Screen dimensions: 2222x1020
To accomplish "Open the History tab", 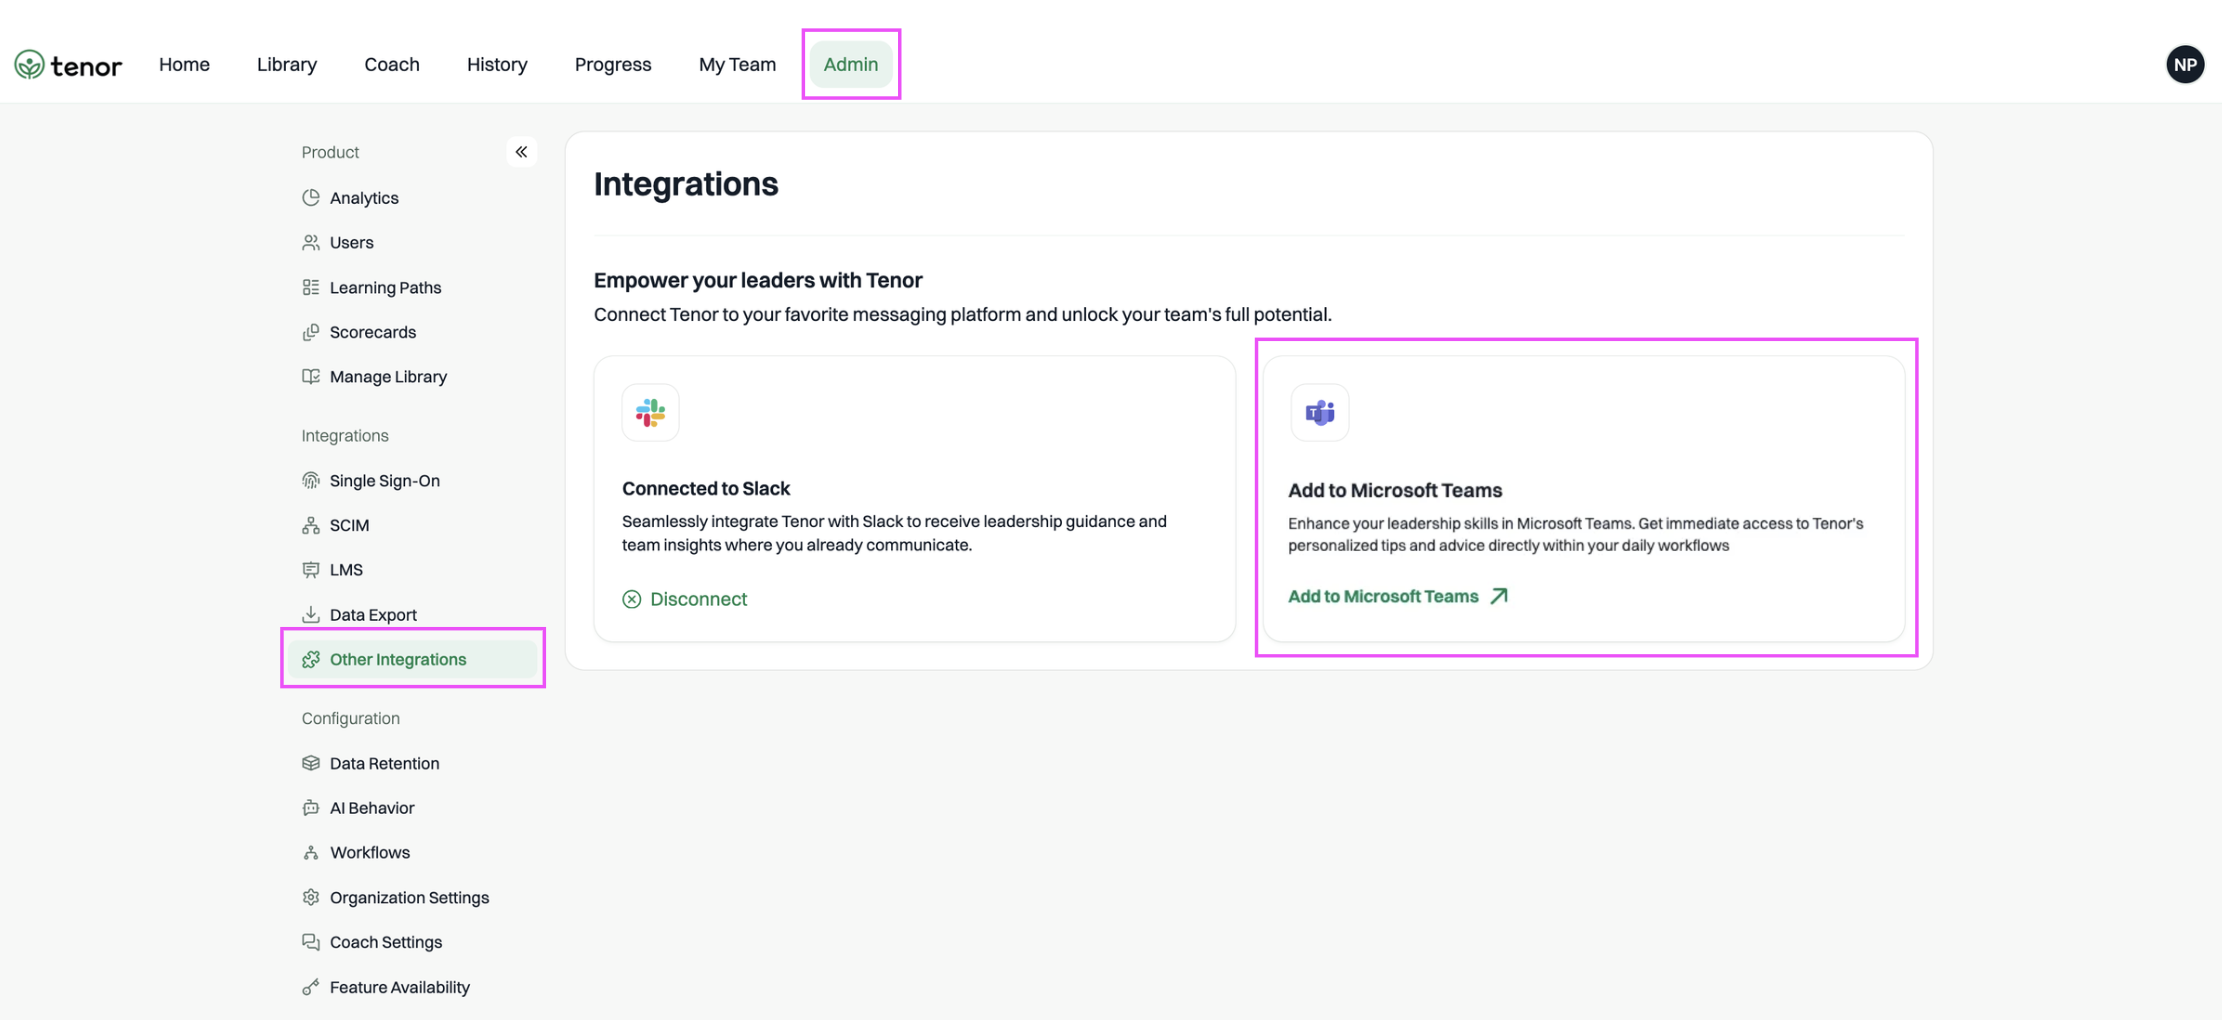I will (x=497, y=65).
